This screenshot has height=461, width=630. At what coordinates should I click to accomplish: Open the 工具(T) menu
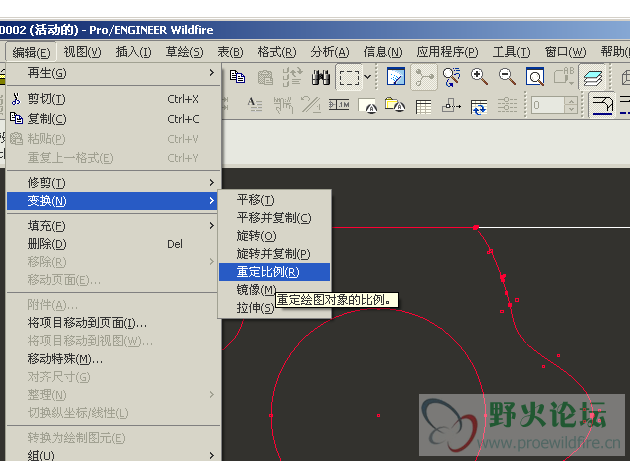click(x=511, y=52)
